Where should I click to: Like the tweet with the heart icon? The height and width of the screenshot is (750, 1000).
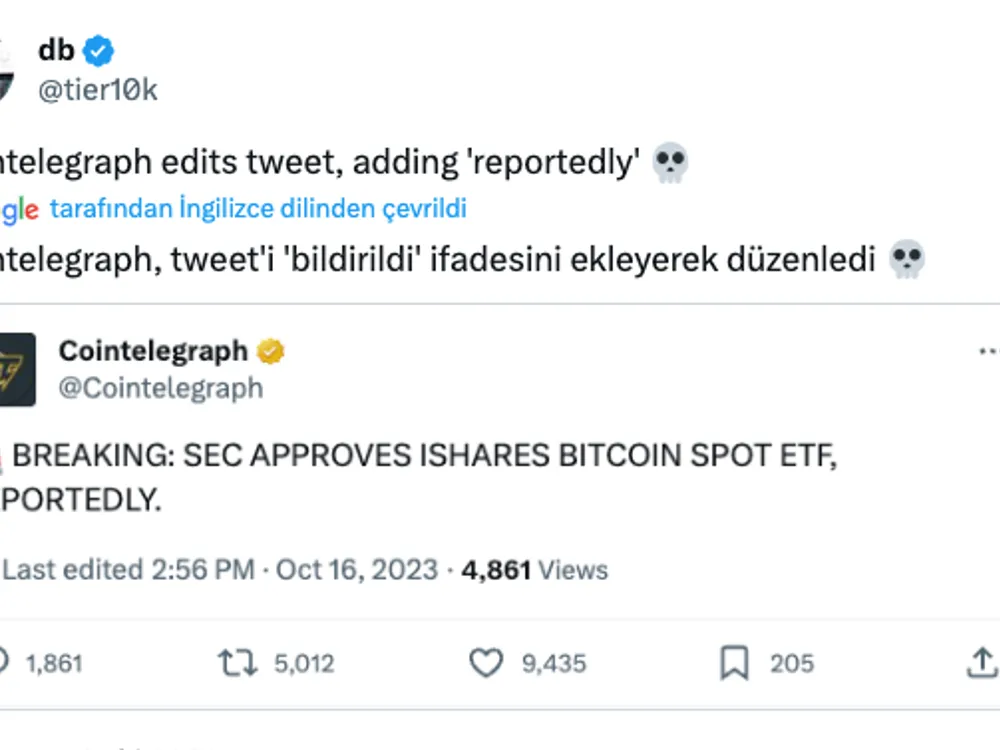point(486,662)
